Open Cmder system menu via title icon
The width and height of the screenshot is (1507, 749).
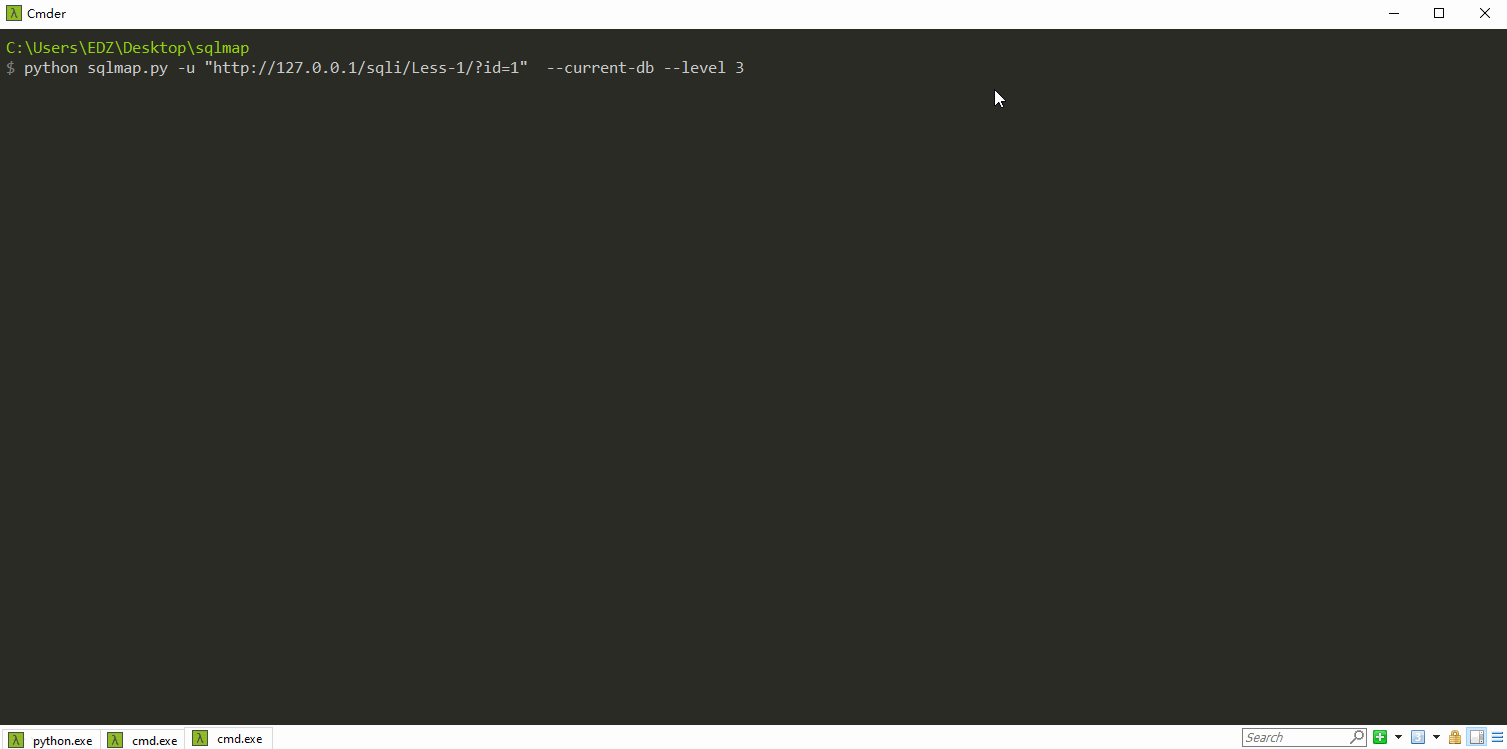pos(14,13)
